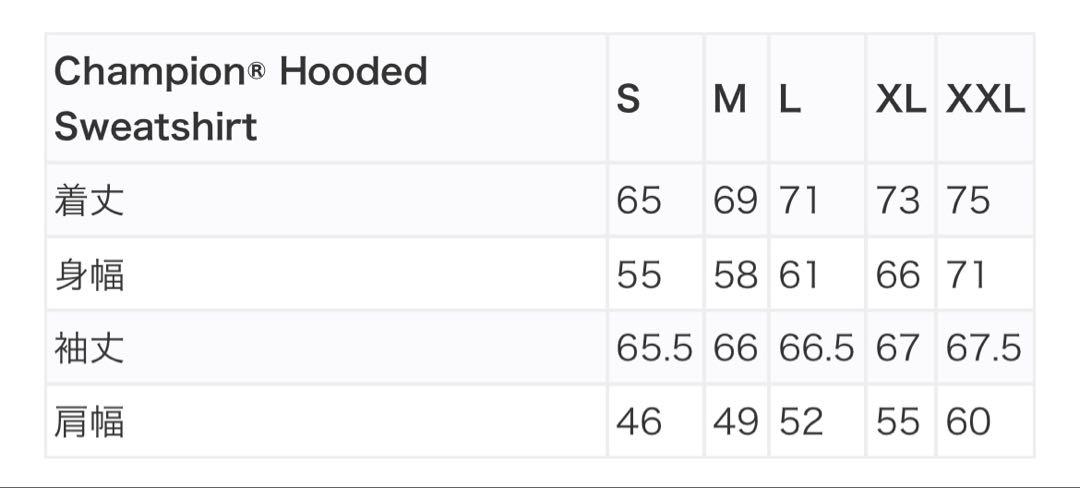The image size is (1080, 488).
Task: Click the 身幅 value 58 for M
Action: (736, 274)
